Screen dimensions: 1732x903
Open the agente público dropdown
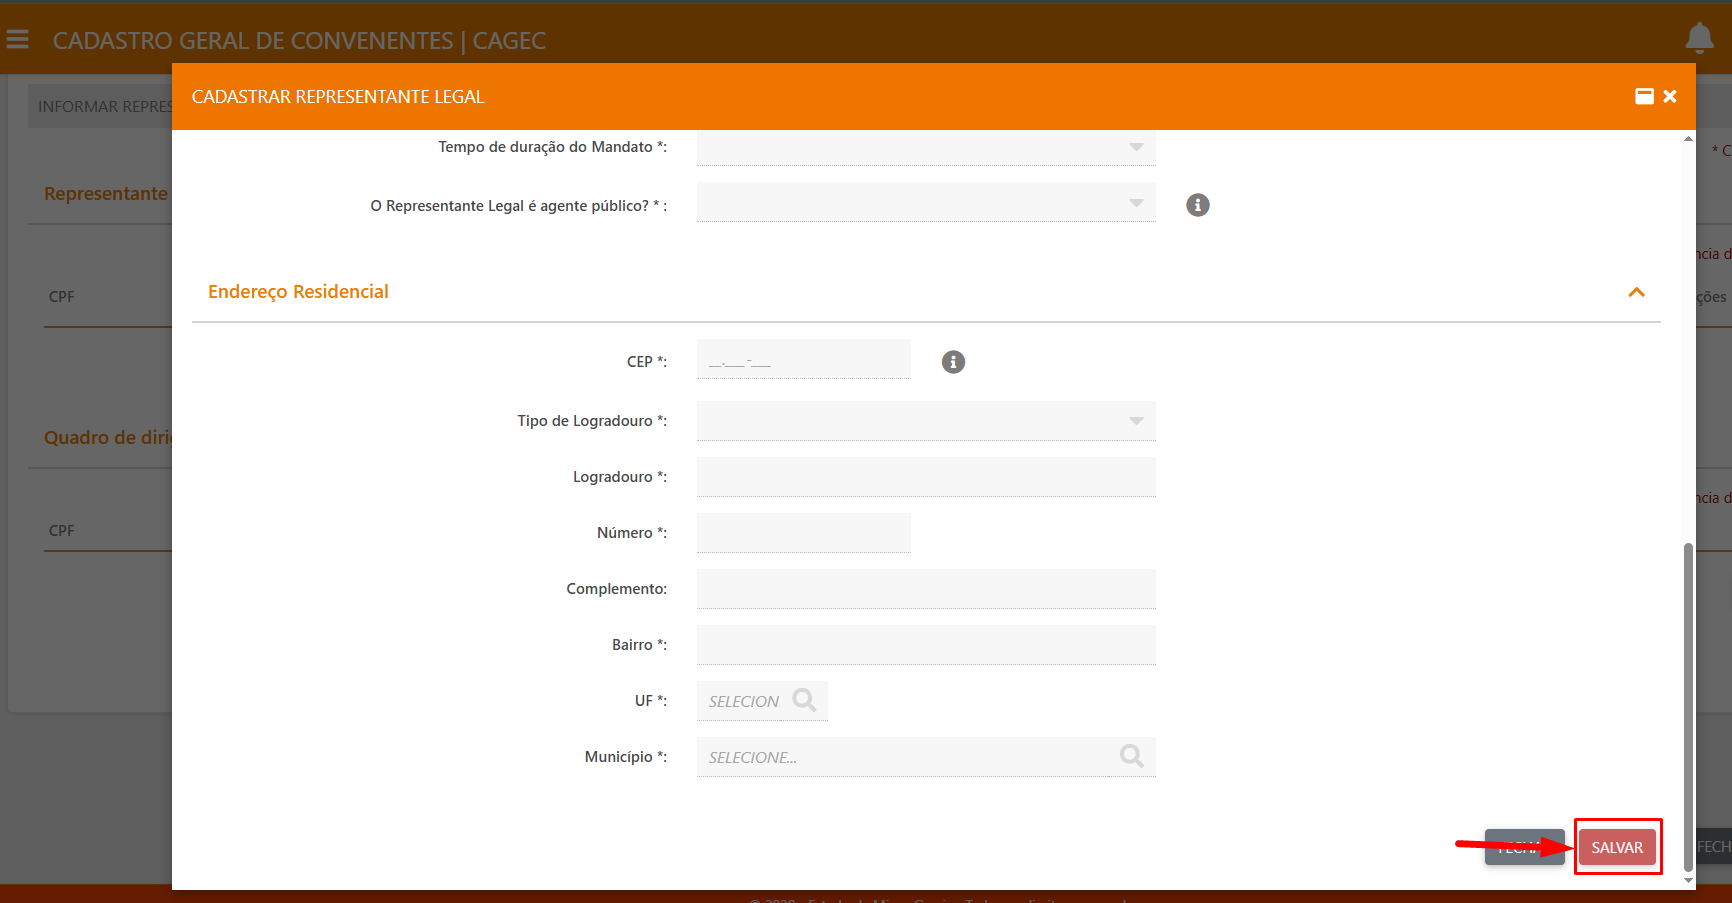926,203
